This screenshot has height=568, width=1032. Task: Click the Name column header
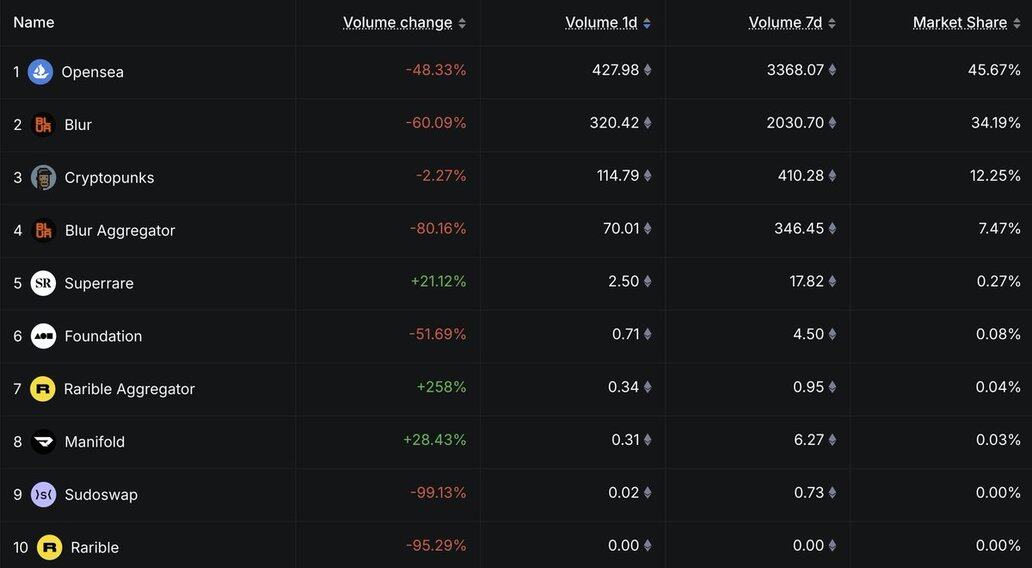[34, 22]
